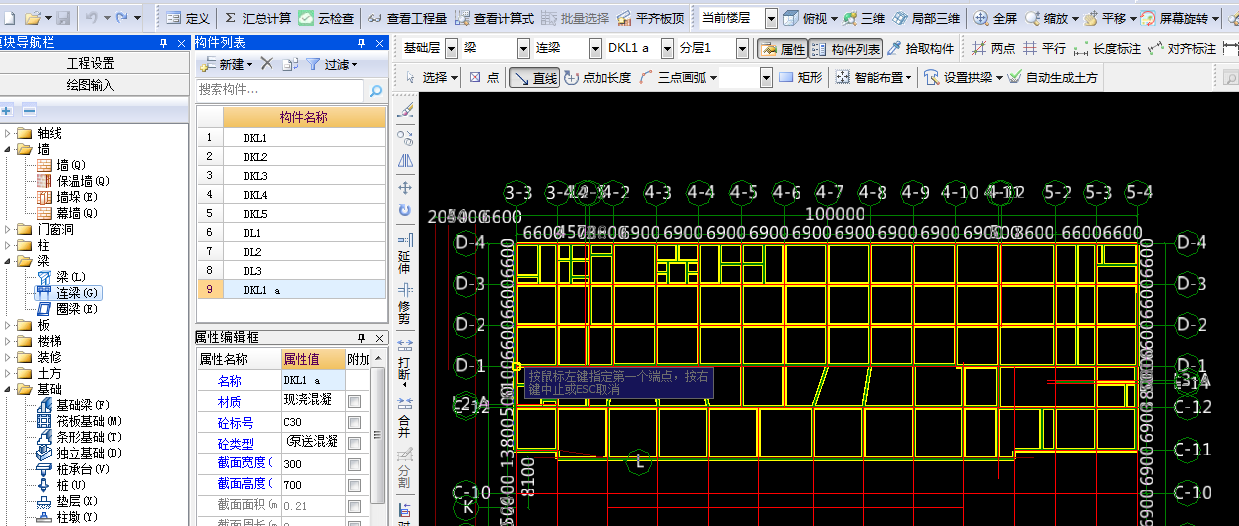Click 自动生成土方 auto-generate earthwork
Screen dimensions: 1239x526
click(x=1053, y=77)
